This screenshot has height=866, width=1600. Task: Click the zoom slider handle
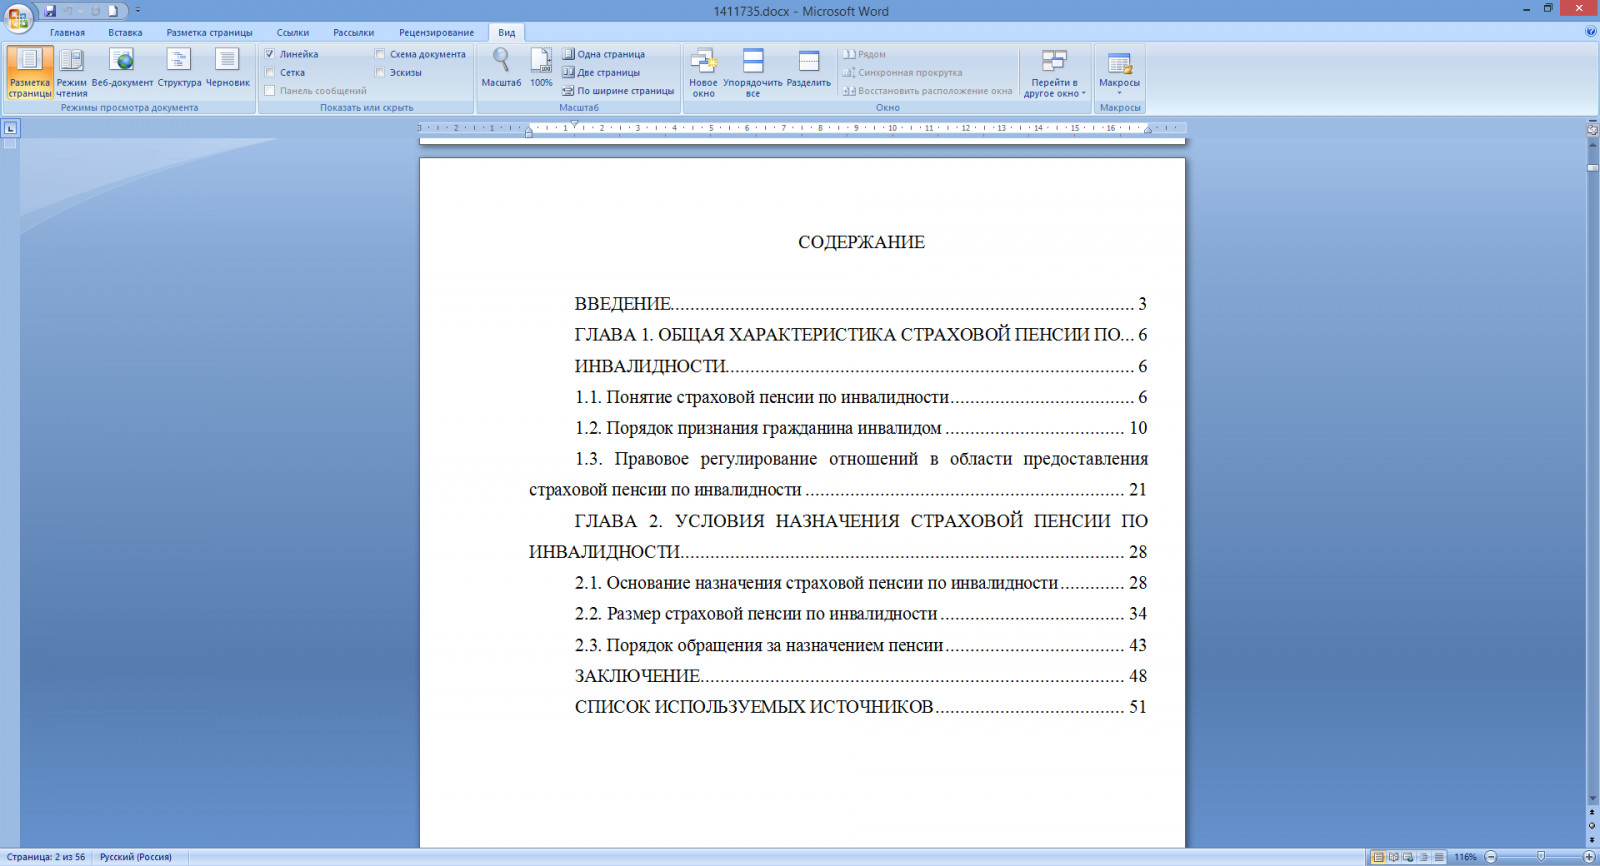coord(1541,857)
